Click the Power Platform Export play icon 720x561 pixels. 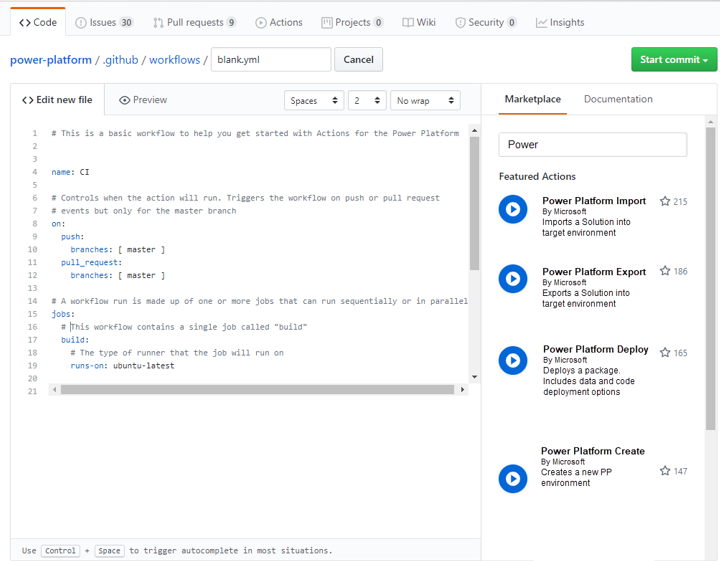(513, 279)
